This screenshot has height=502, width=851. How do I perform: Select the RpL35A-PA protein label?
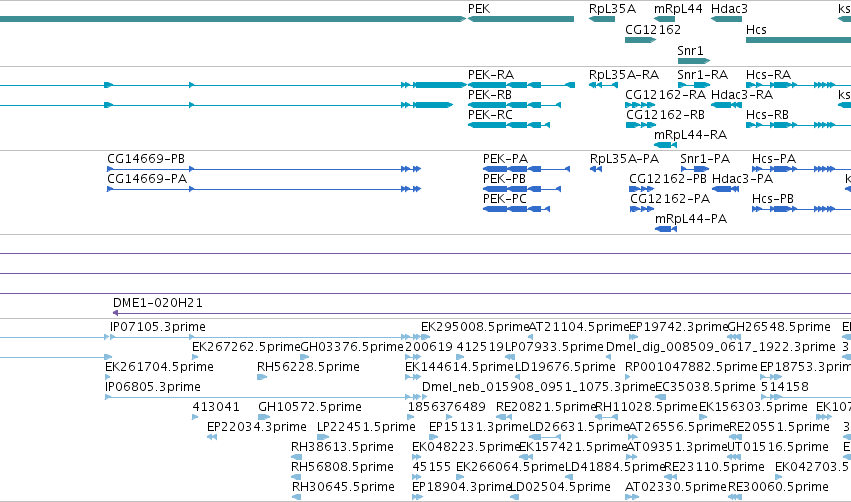tap(624, 158)
